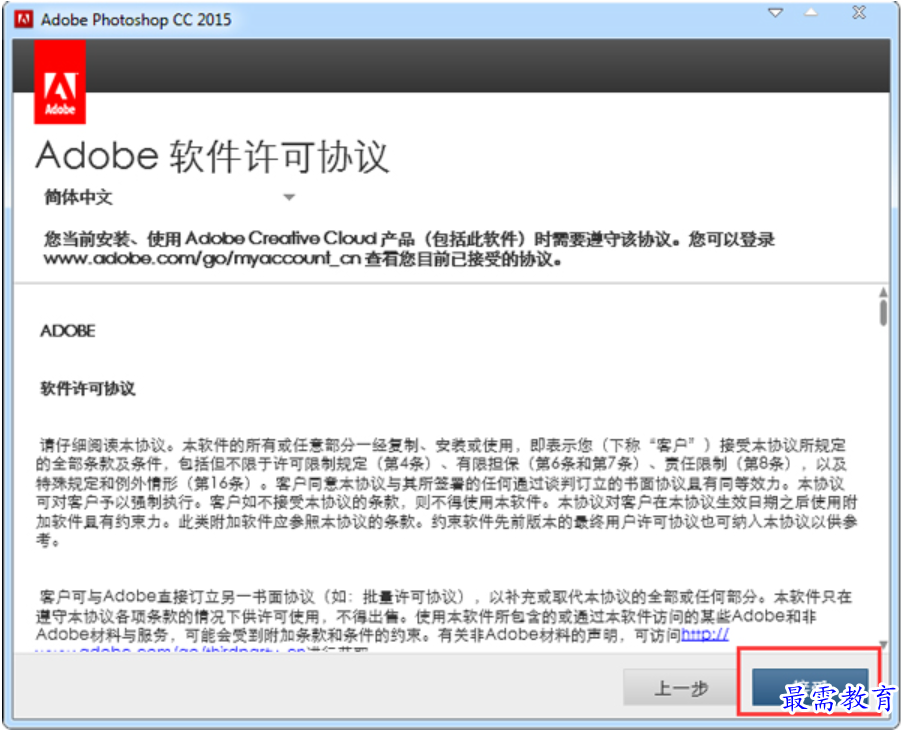Click the scroll-down arrow of license text
The height and width of the screenshot is (730, 904).
click(x=883, y=644)
